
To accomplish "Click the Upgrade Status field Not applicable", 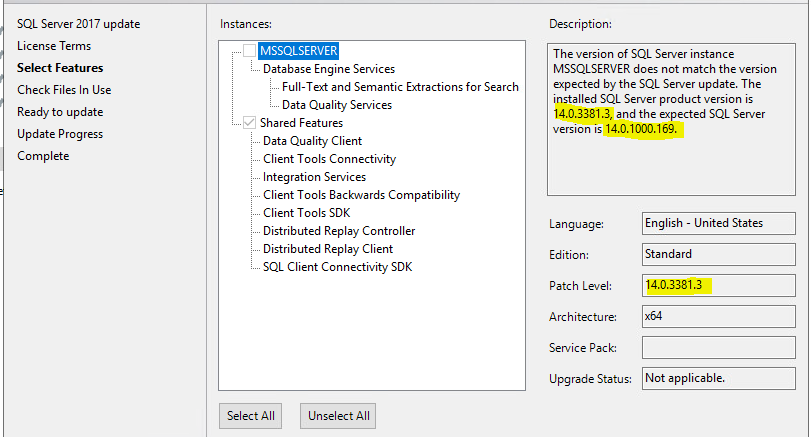I will tap(718, 379).
